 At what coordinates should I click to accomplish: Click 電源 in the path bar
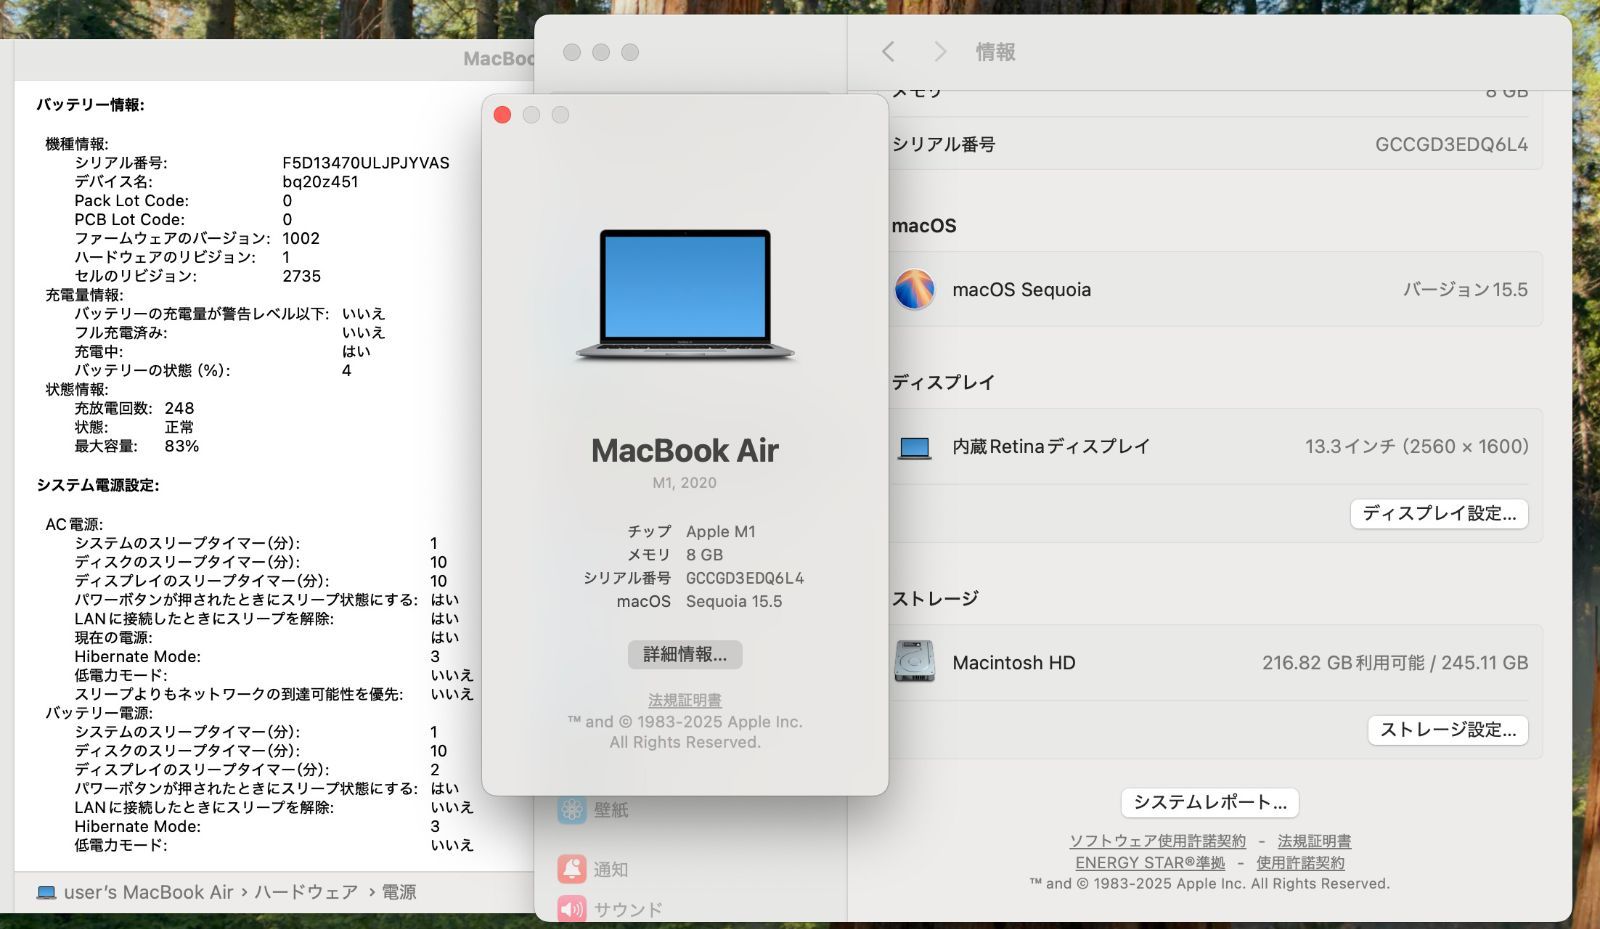pyautogui.click(x=399, y=892)
